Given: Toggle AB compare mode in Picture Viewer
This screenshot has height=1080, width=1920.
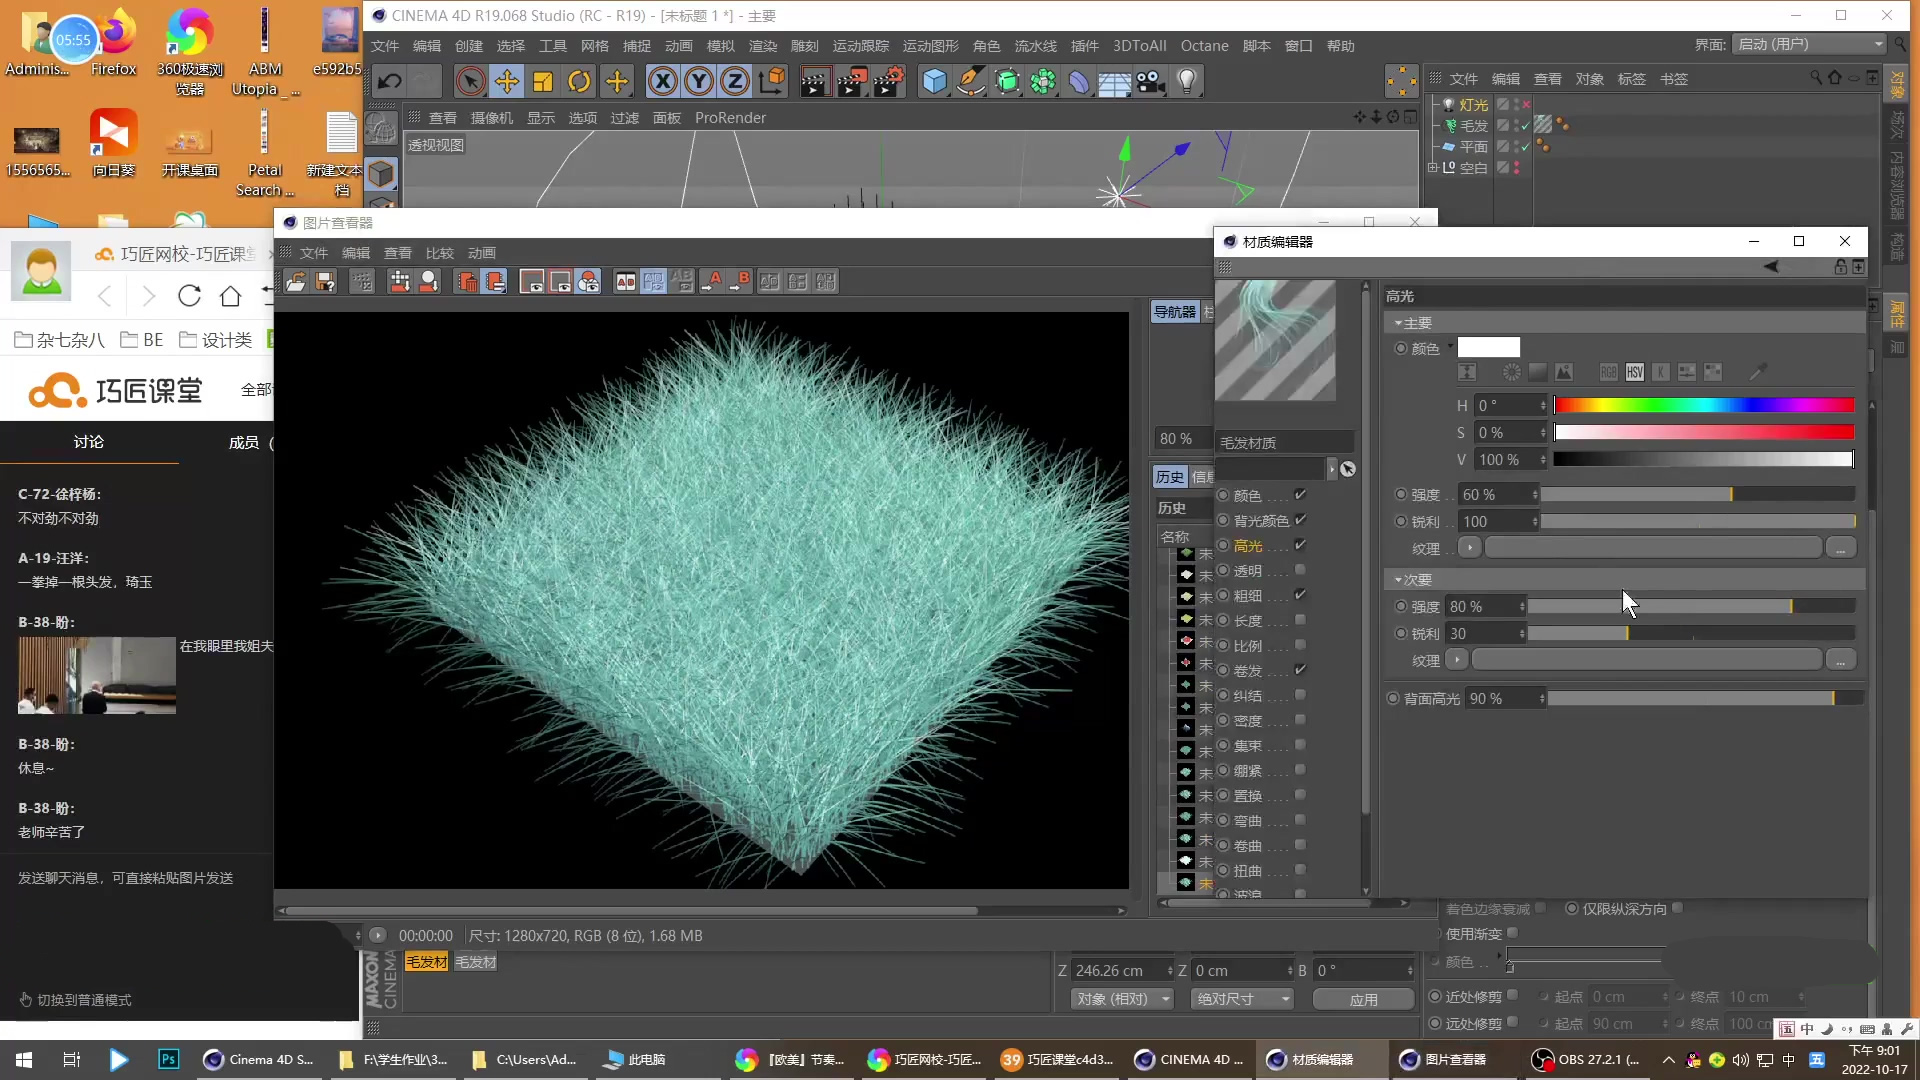Looking at the screenshot, I should (625, 282).
